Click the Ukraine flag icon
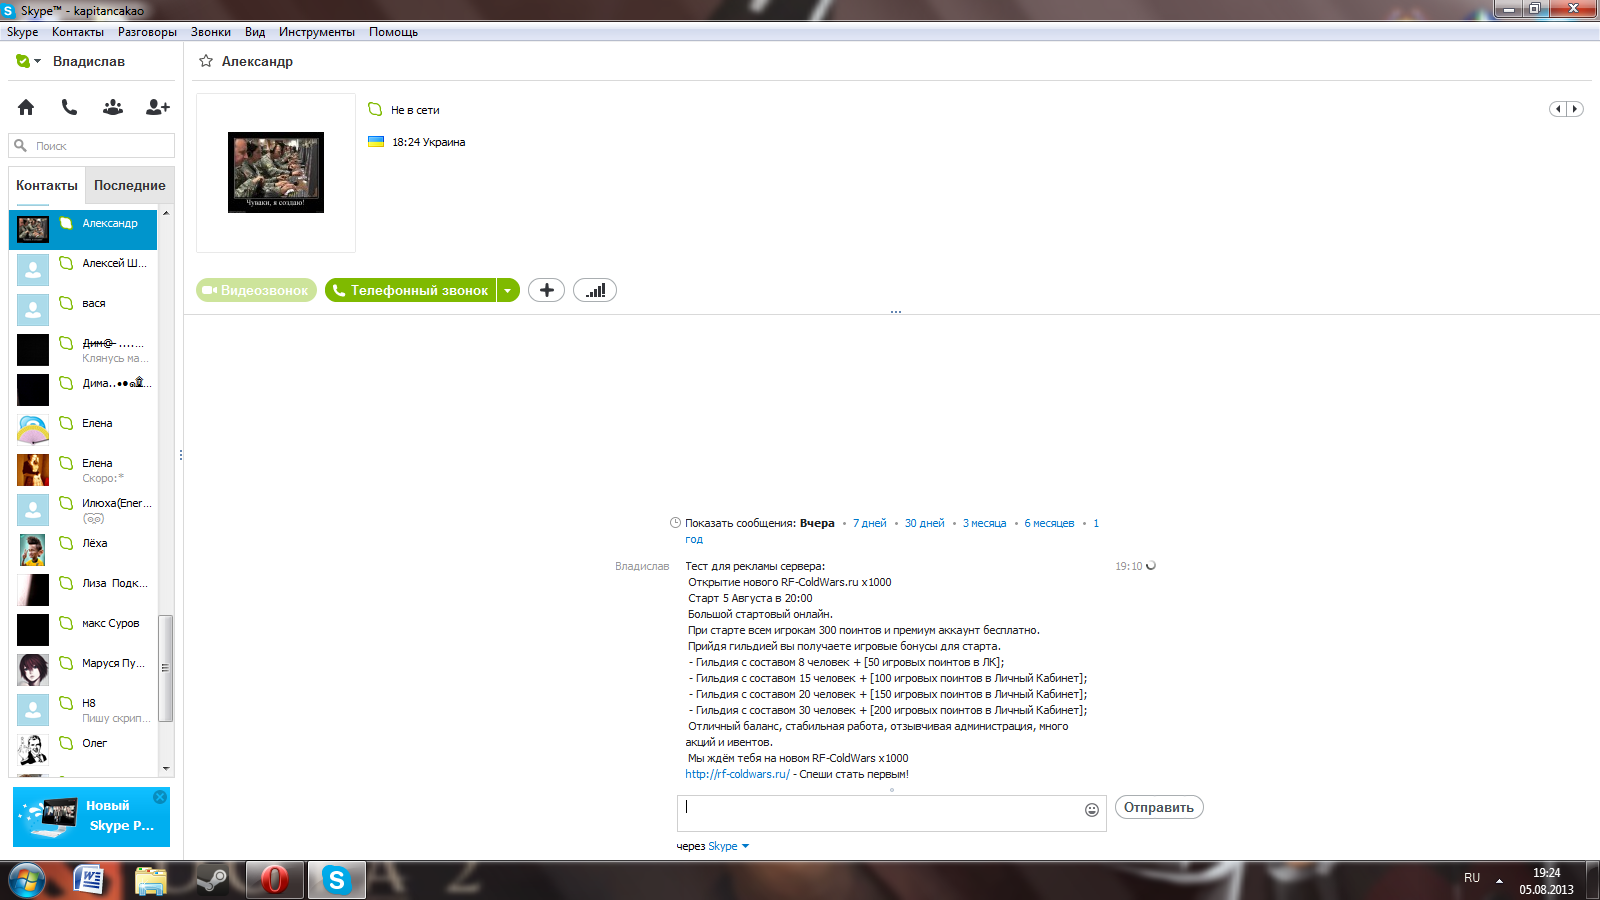The width and height of the screenshot is (1600, 900). [x=376, y=142]
